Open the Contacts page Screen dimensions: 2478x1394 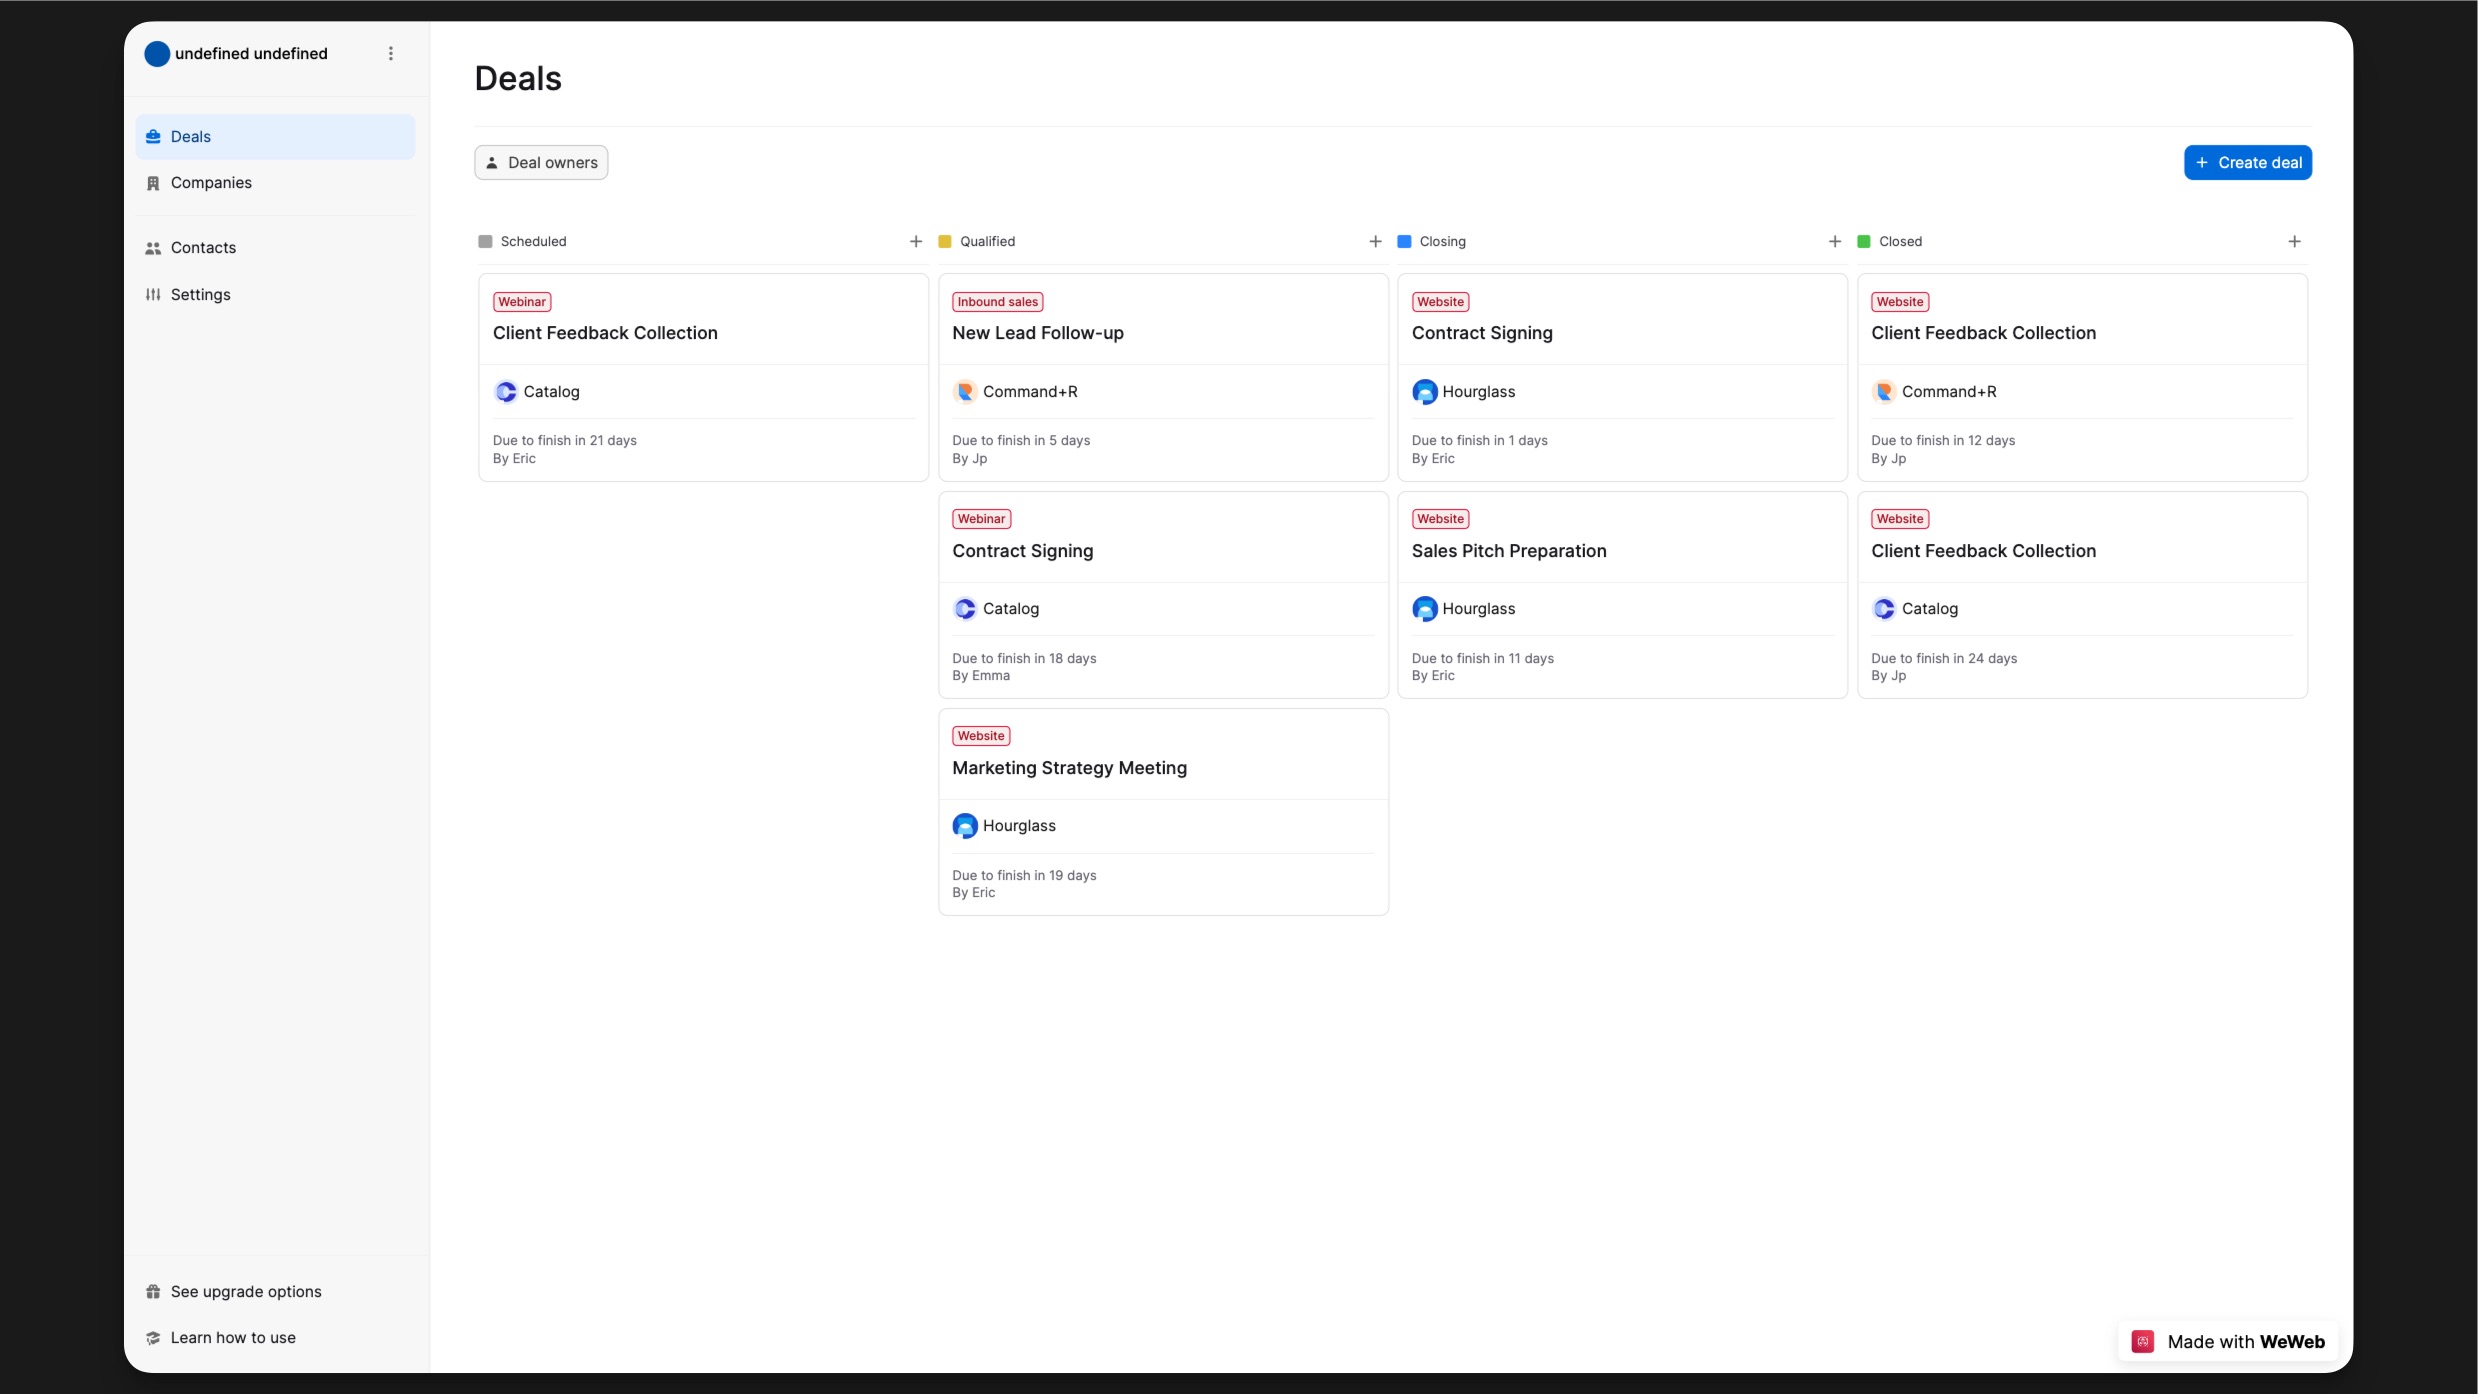tap(203, 248)
